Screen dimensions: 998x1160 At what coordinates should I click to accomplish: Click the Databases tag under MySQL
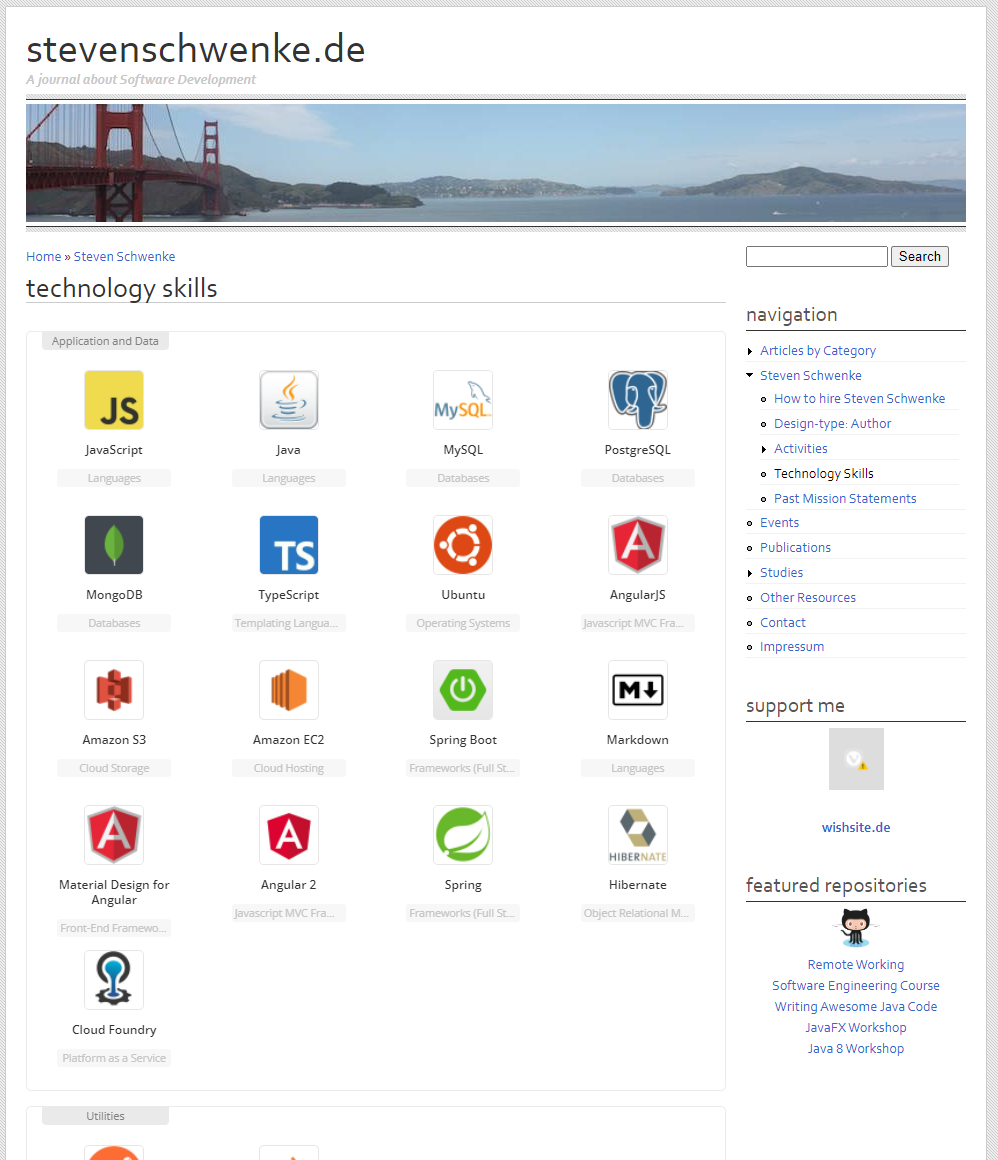tap(463, 478)
